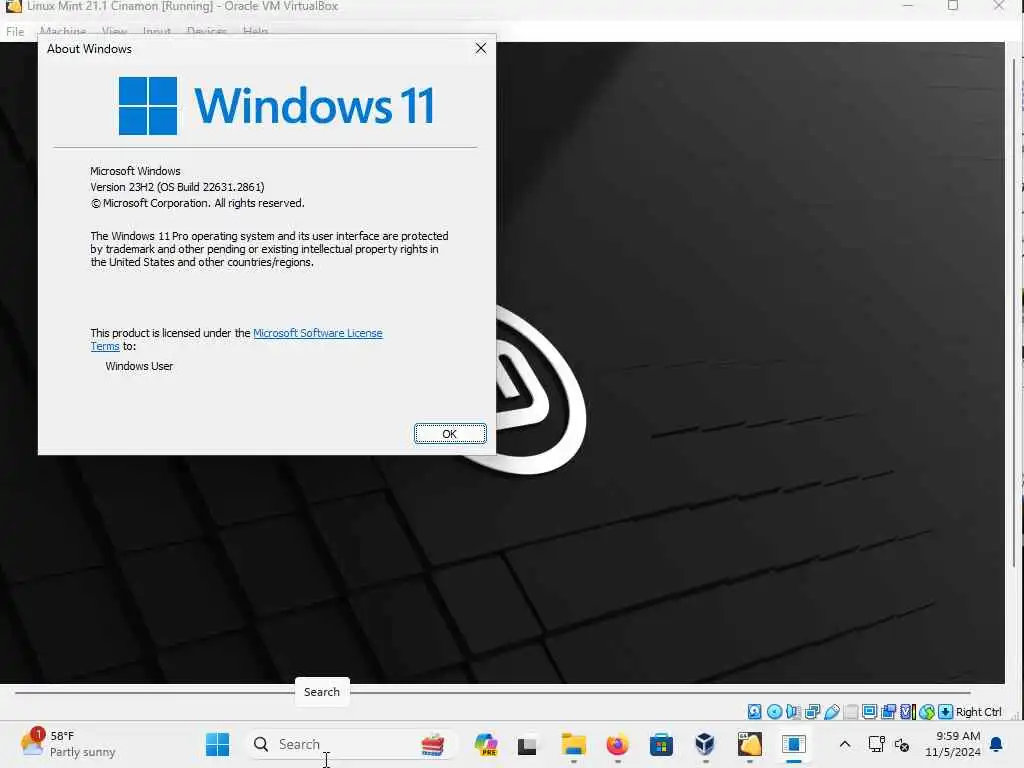
Task: Minimize the VirtualBox VM window
Action: 907,6
